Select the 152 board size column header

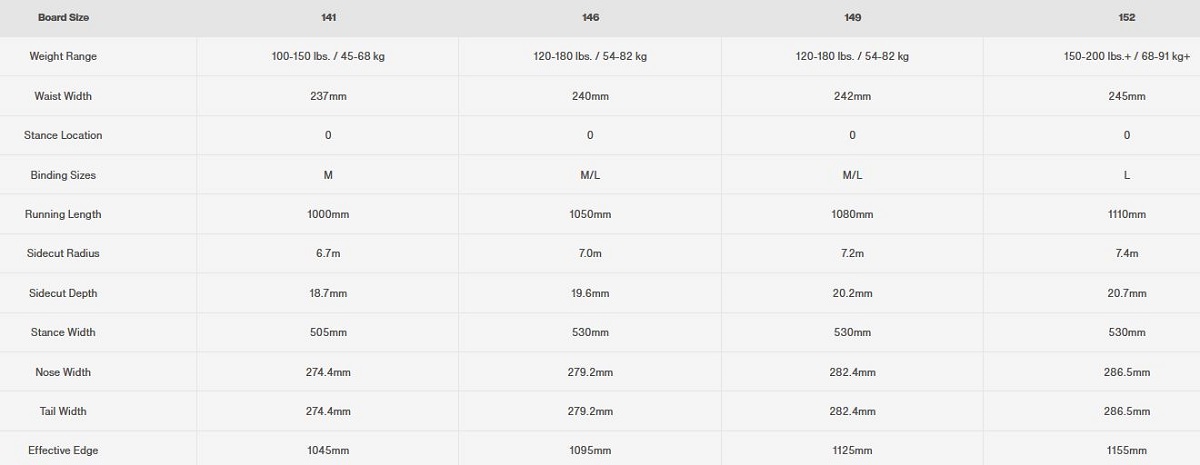point(1127,18)
